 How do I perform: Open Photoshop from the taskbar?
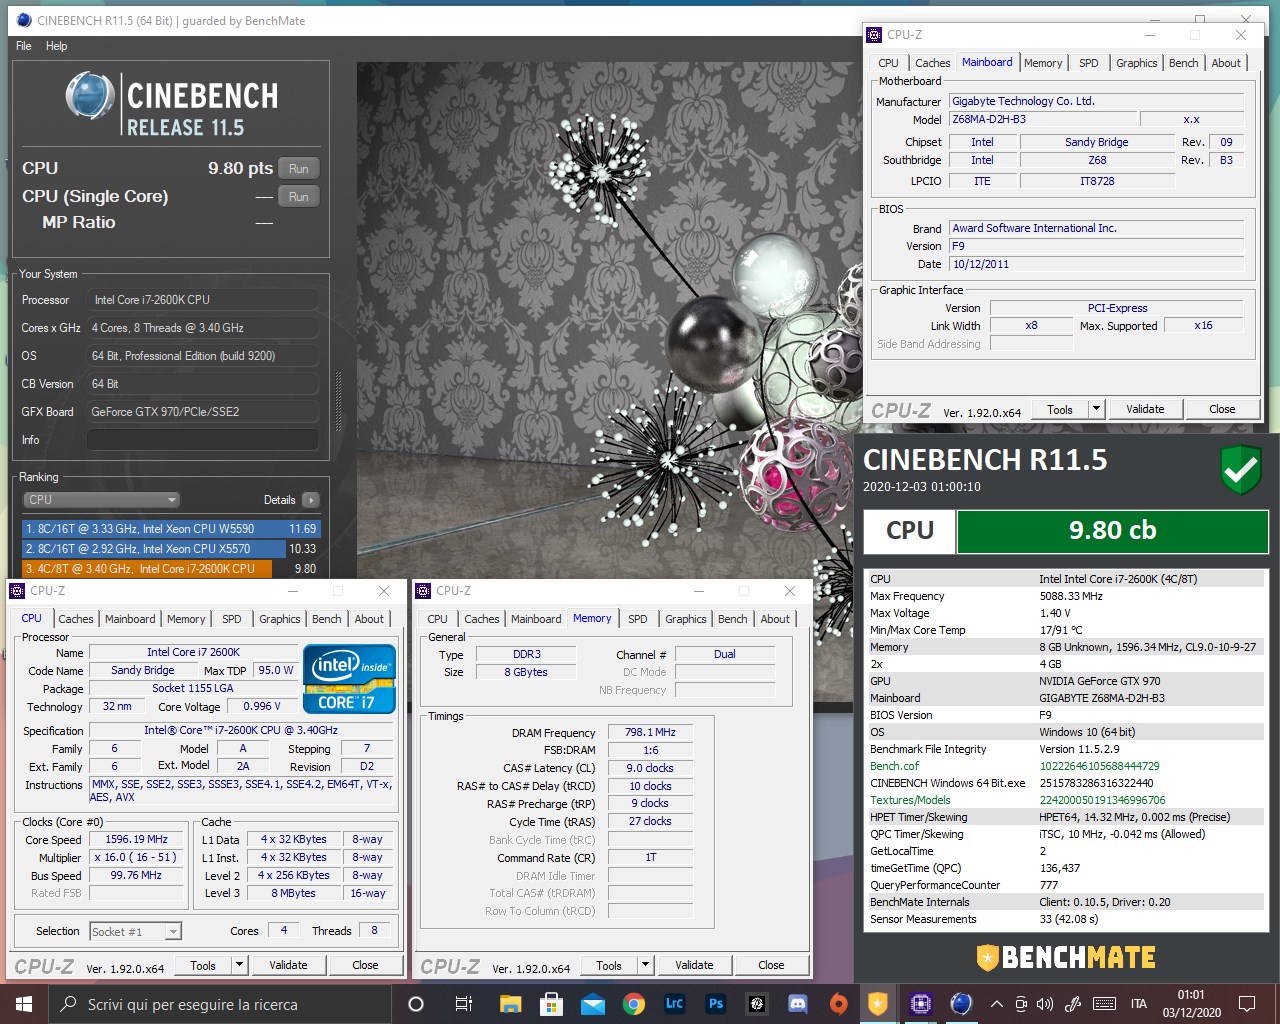[716, 1004]
